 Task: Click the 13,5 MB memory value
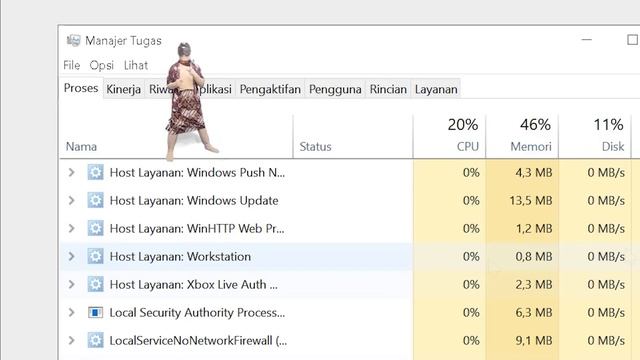pyautogui.click(x=531, y=200)
